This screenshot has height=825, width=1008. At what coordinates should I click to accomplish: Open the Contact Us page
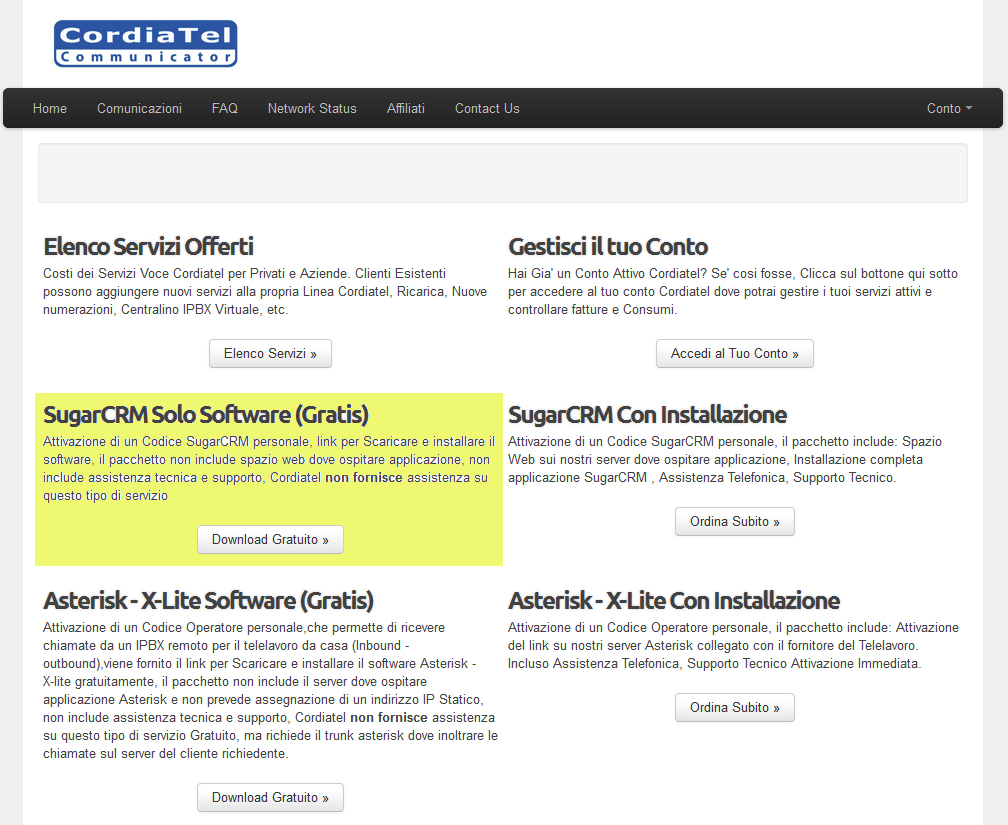pos(487,109)
